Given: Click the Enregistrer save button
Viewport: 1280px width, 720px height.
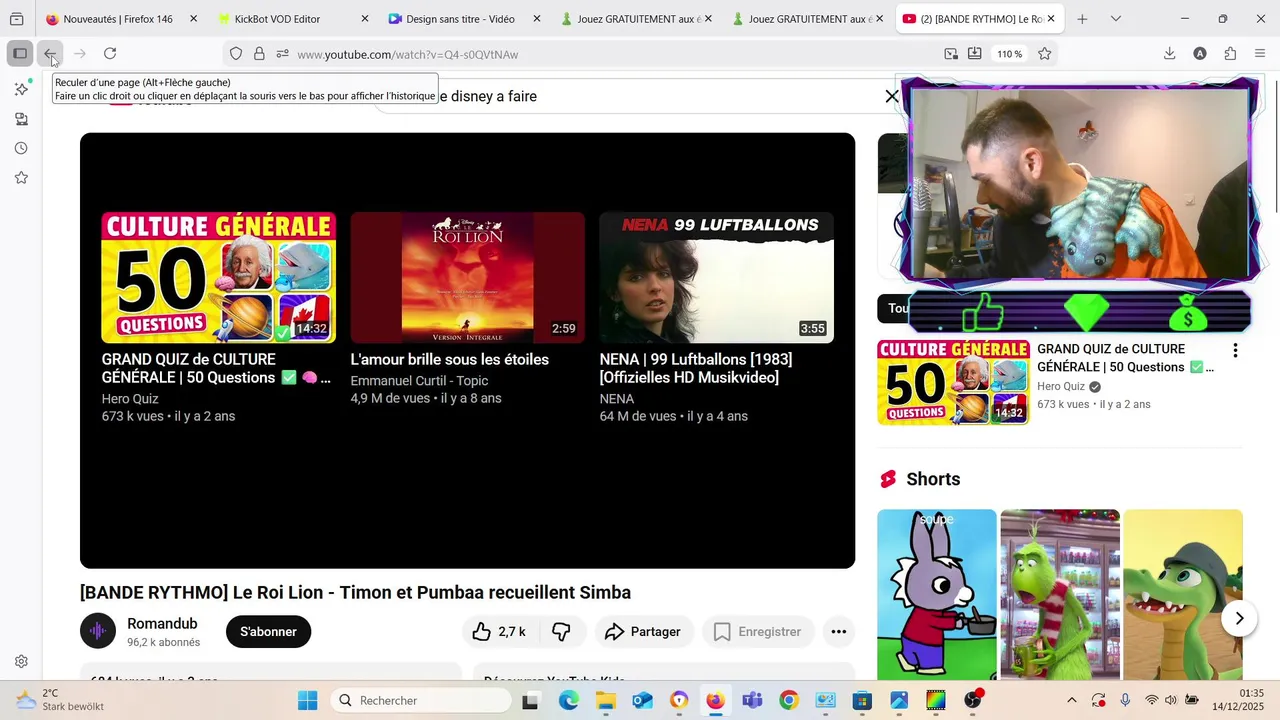Looking at the screenshot, I should [x=758, y=632].
